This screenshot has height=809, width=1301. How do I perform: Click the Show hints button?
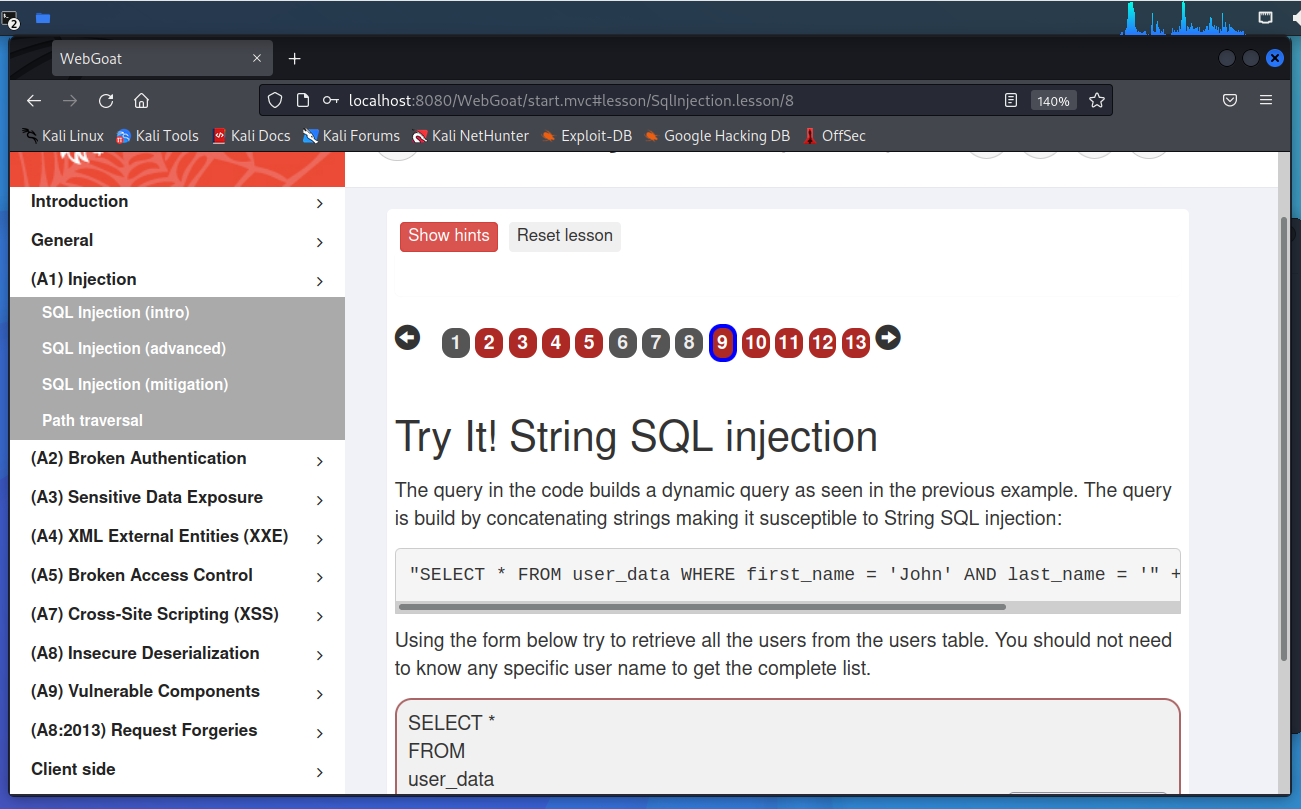coord(449,236)
